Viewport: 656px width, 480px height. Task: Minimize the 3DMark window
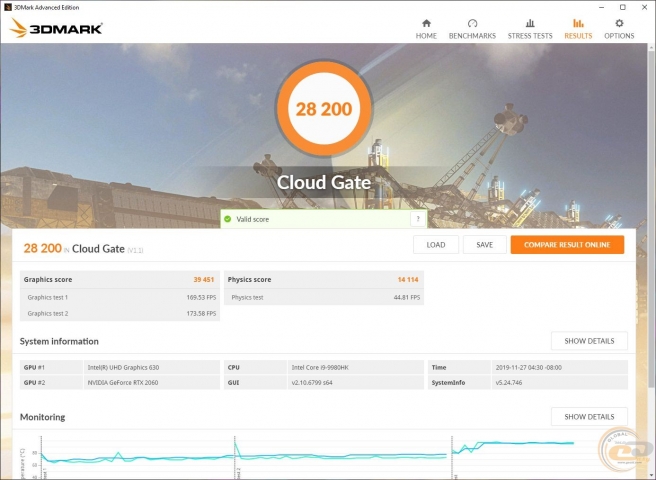[x=602, y=7]
